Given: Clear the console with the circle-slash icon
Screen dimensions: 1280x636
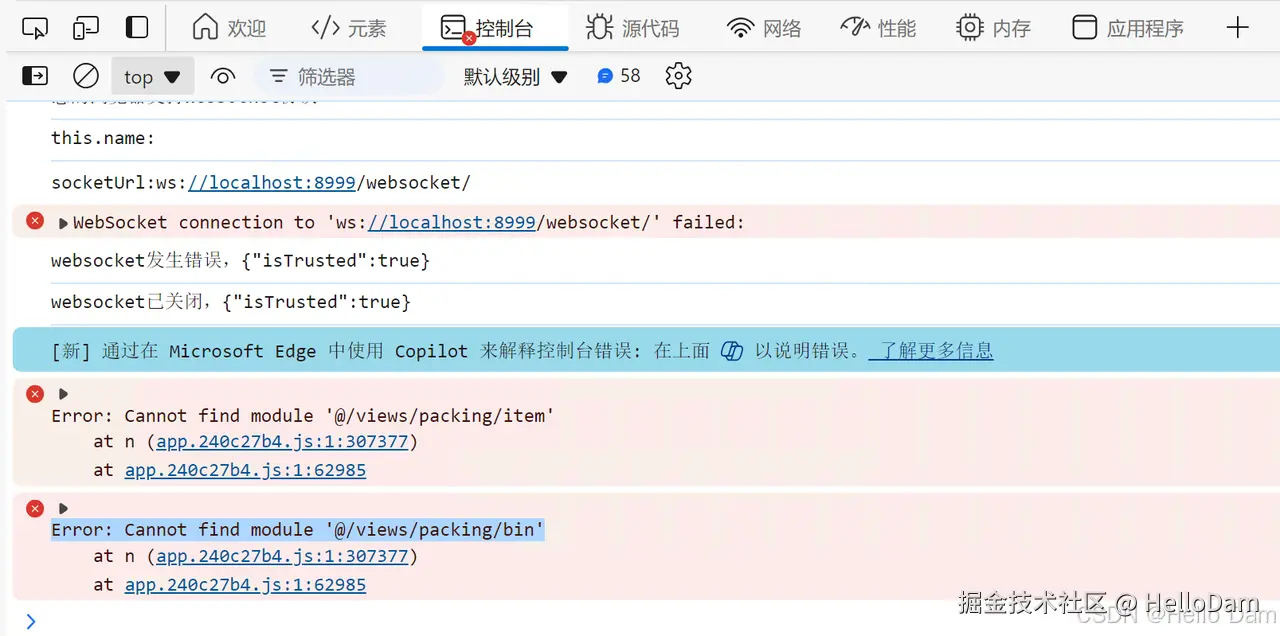Looking at the screenshot, I should point(86,76).
